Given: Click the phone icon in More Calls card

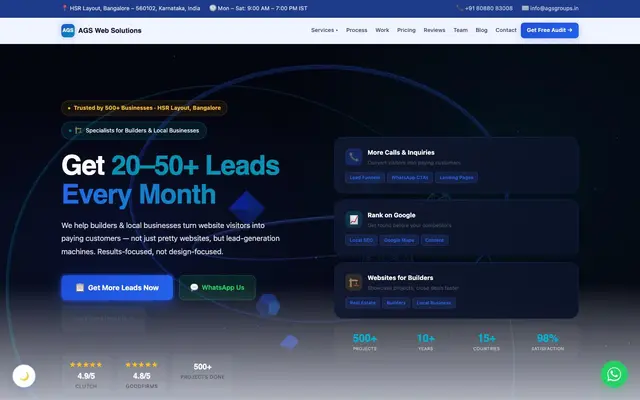Looking at the screenshot, I should (353, 157).
